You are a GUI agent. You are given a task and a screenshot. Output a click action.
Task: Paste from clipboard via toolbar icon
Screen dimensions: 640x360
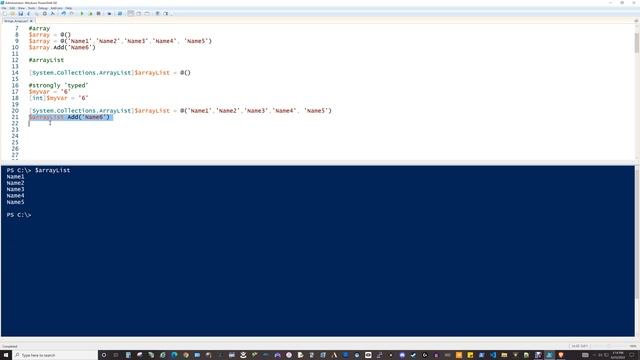(x=44, y=13)
